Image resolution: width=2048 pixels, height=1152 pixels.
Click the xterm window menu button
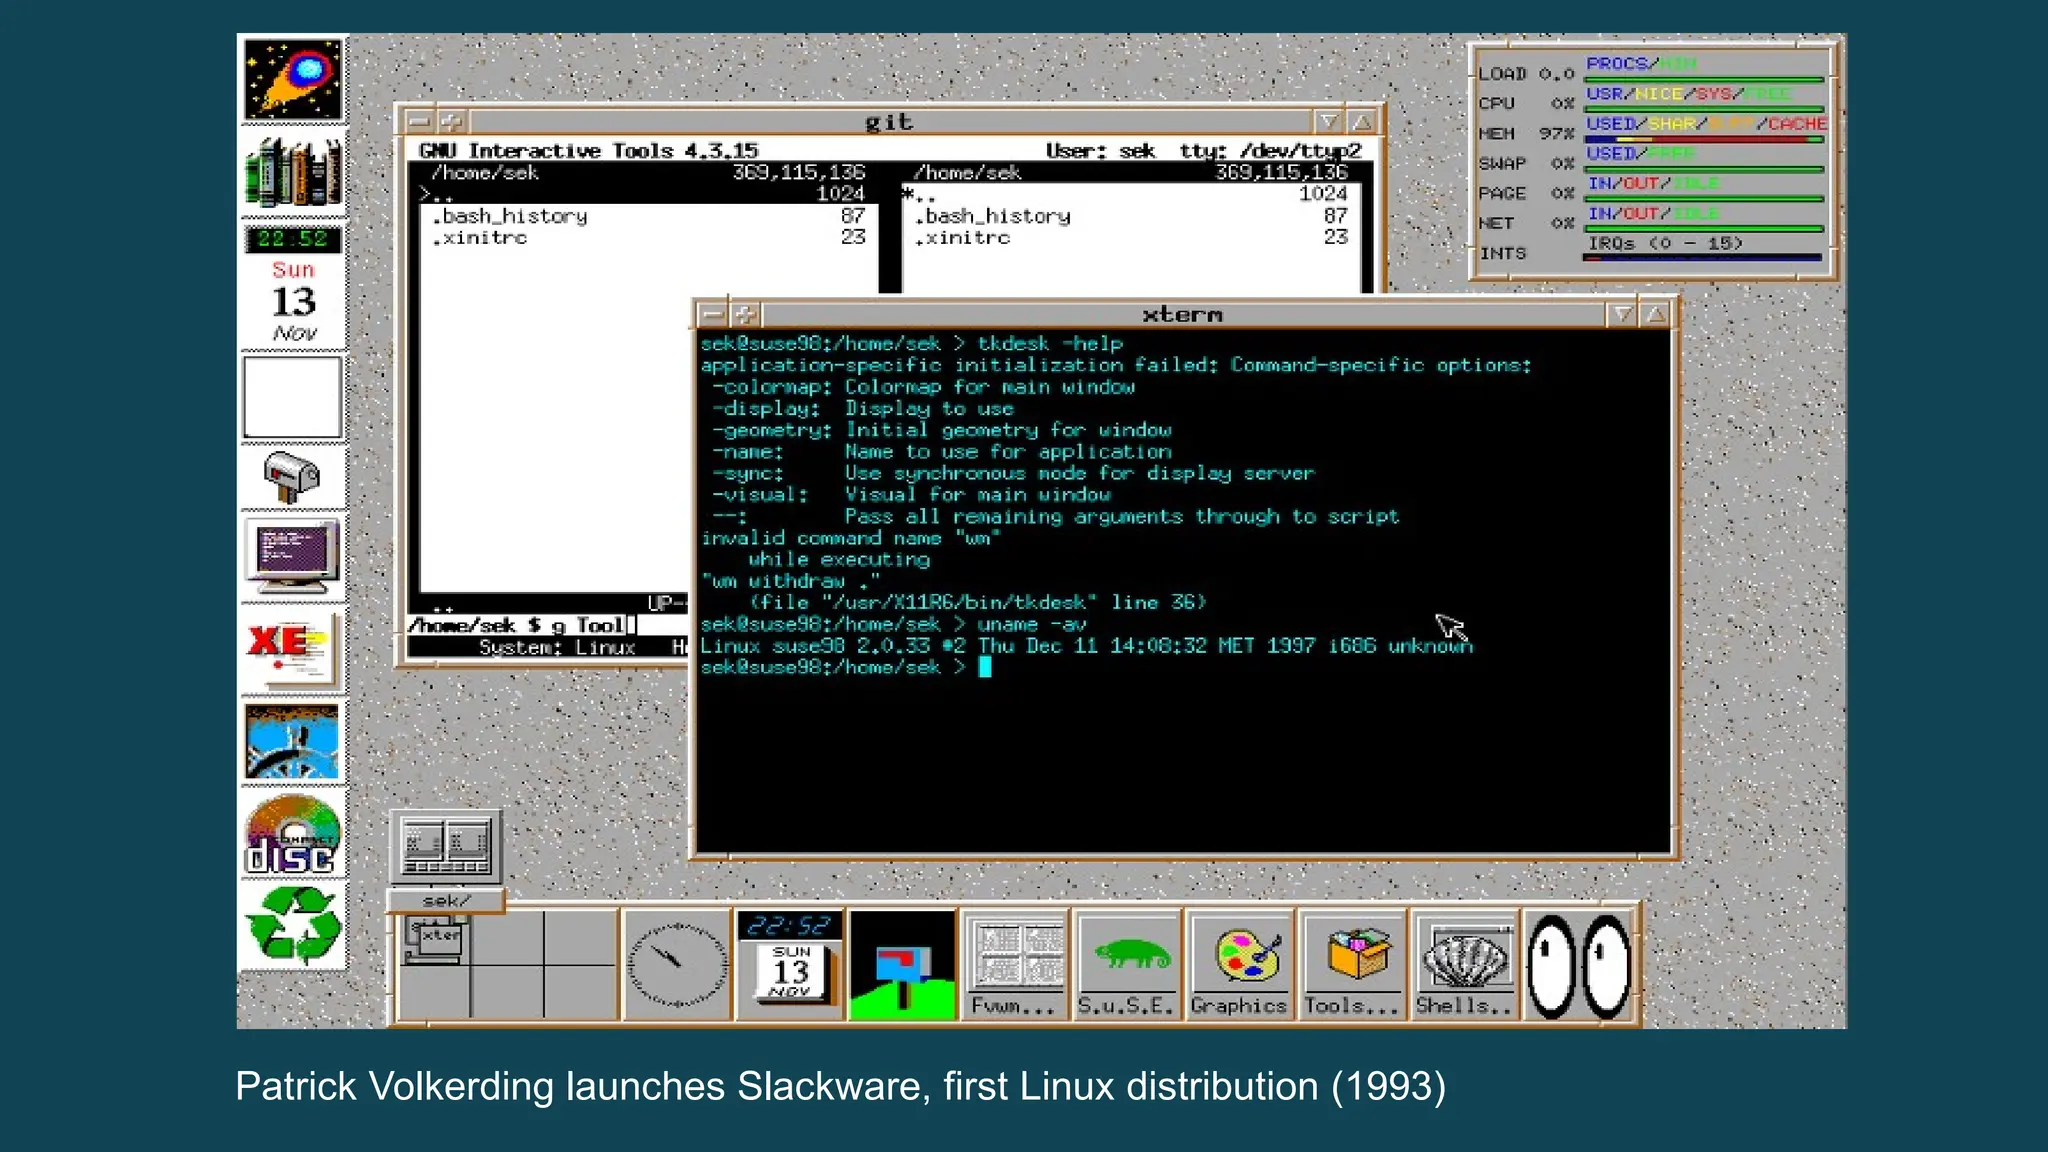(712, 315)
